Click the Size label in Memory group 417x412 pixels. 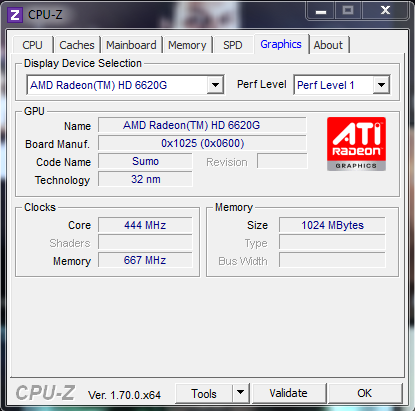pos(257,225)
